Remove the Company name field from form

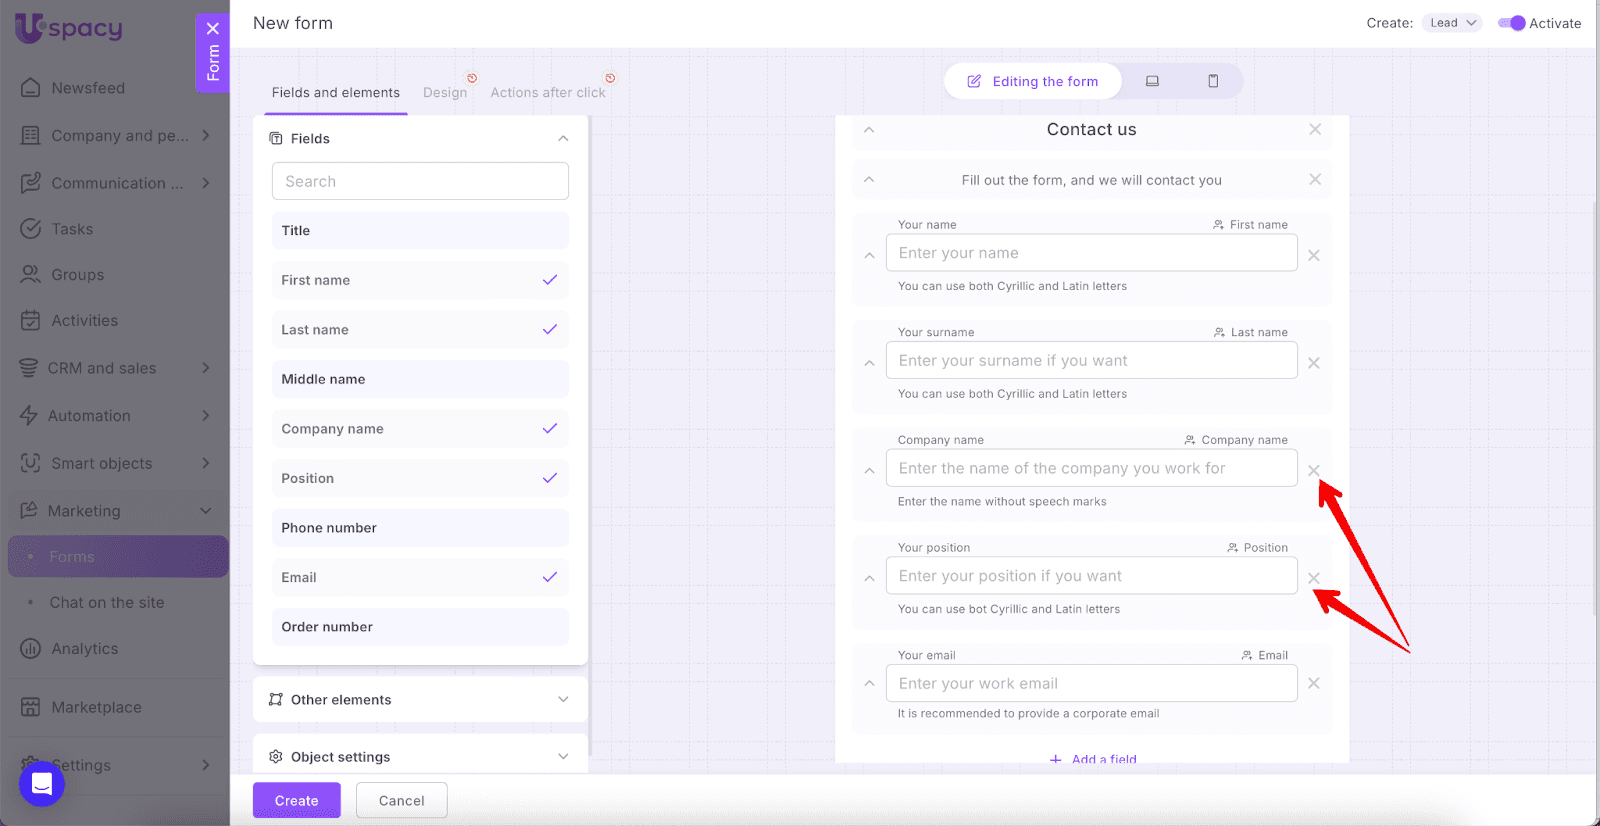click(1314, 470)
